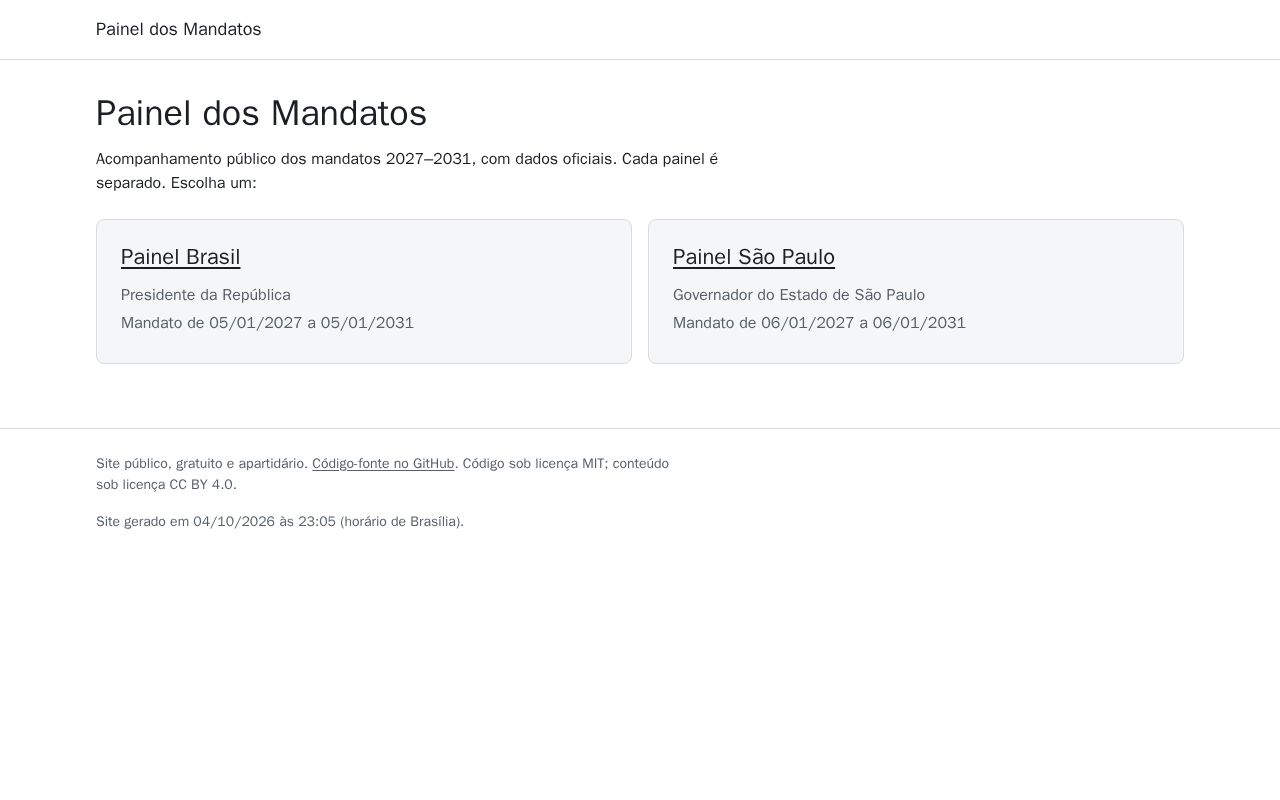The image size is (1280, 800).
Task: Select Mandato de 05/01/2027 a 05/01/2031 text
Action: (267, 323)
